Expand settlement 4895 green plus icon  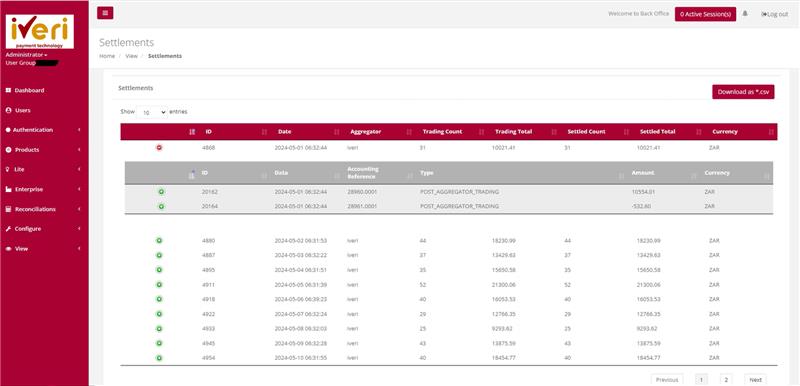click(159, 270)
